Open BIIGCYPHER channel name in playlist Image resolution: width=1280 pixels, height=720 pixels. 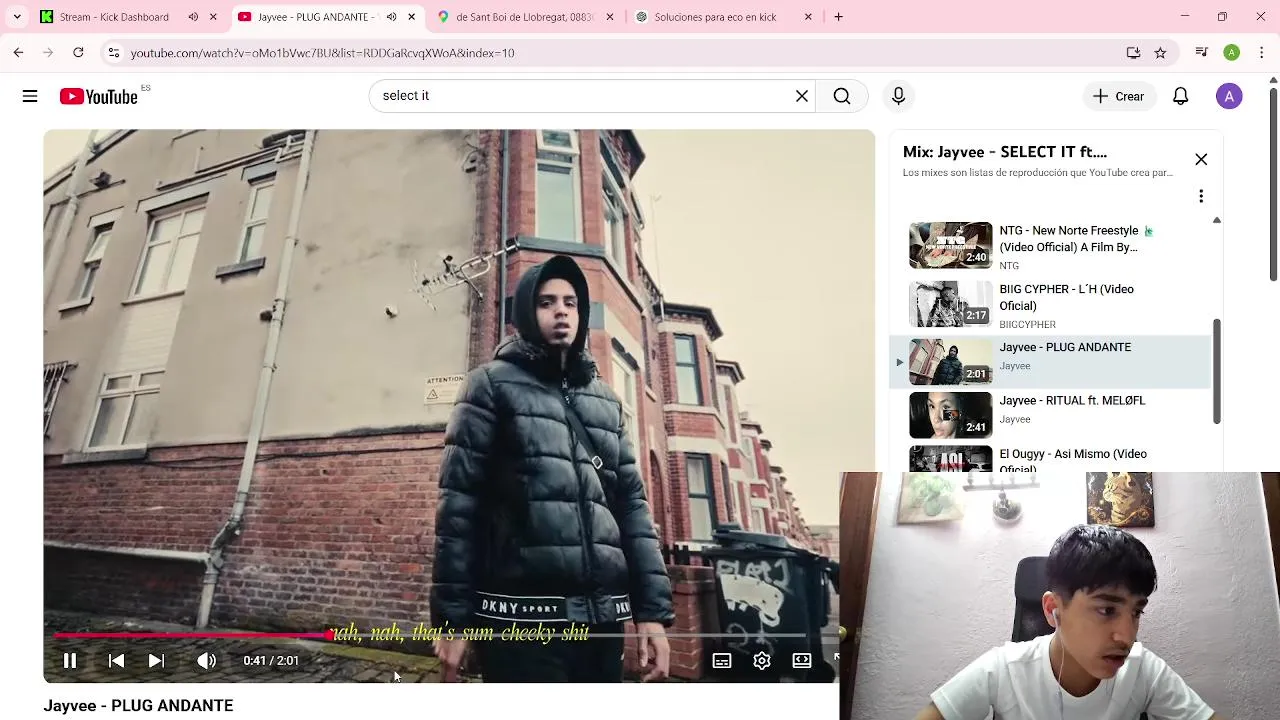[x=1027, y=325]
